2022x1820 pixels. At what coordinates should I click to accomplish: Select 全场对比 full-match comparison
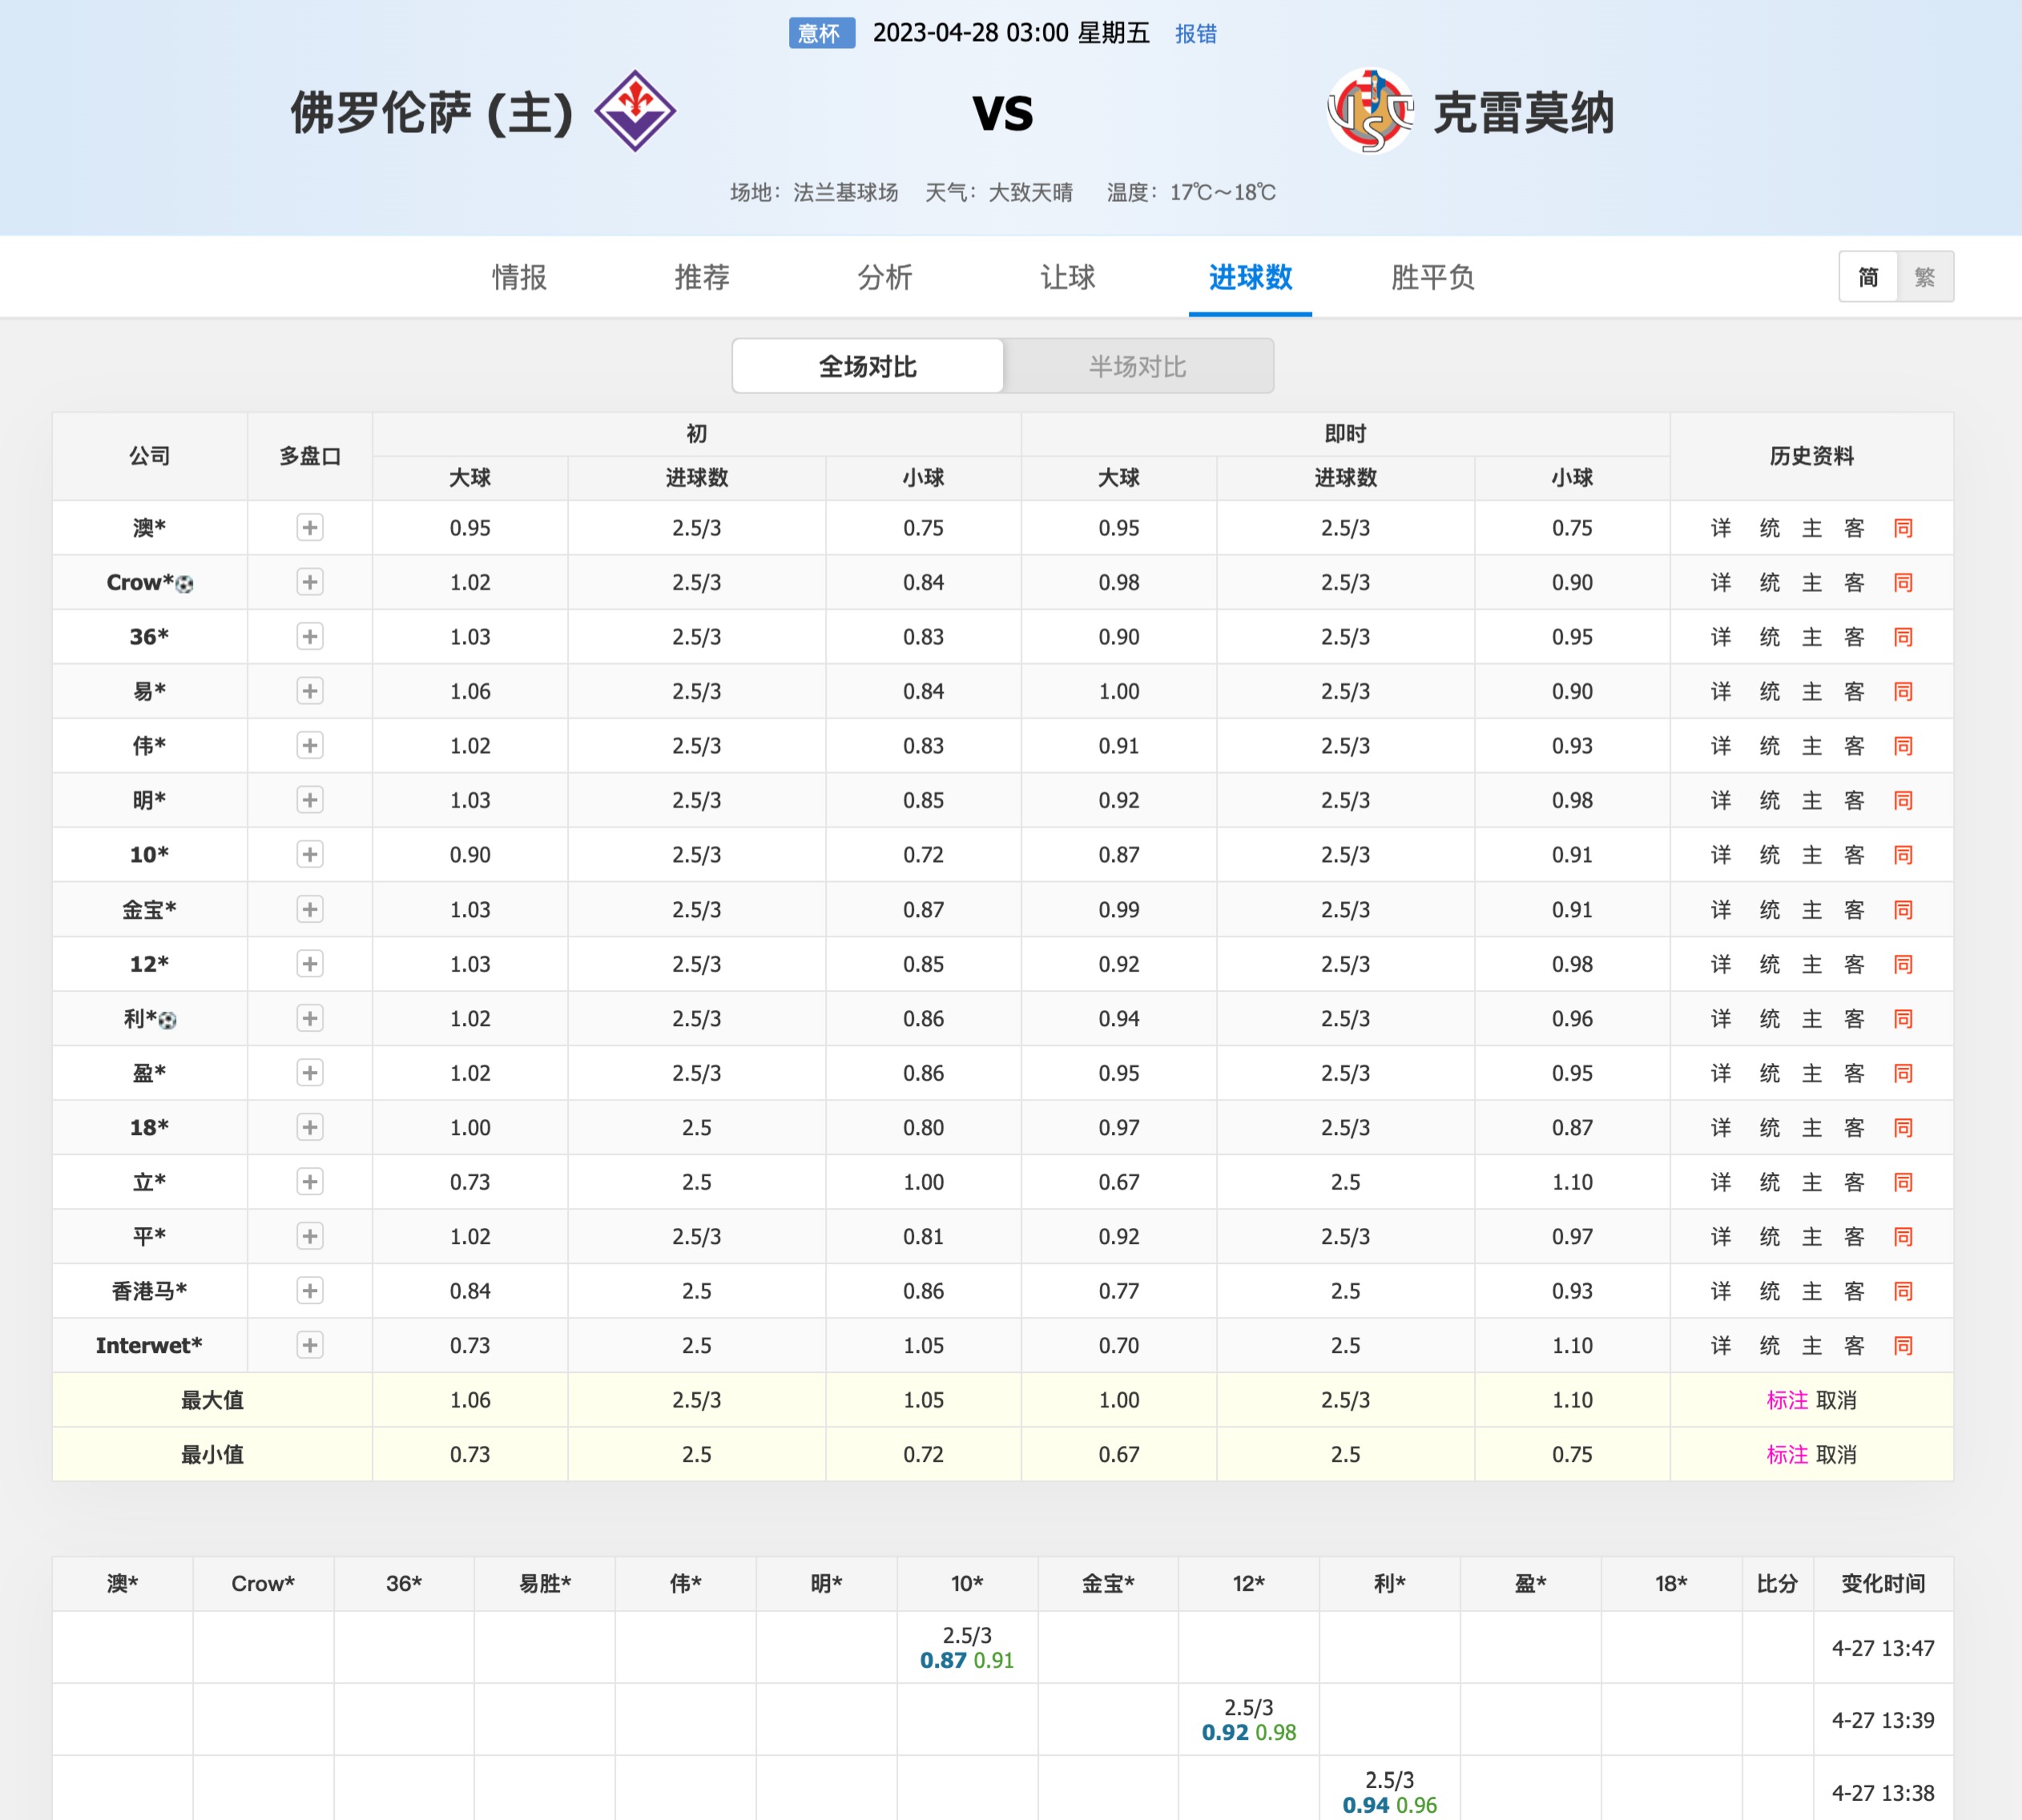click(x=868, y=366)
